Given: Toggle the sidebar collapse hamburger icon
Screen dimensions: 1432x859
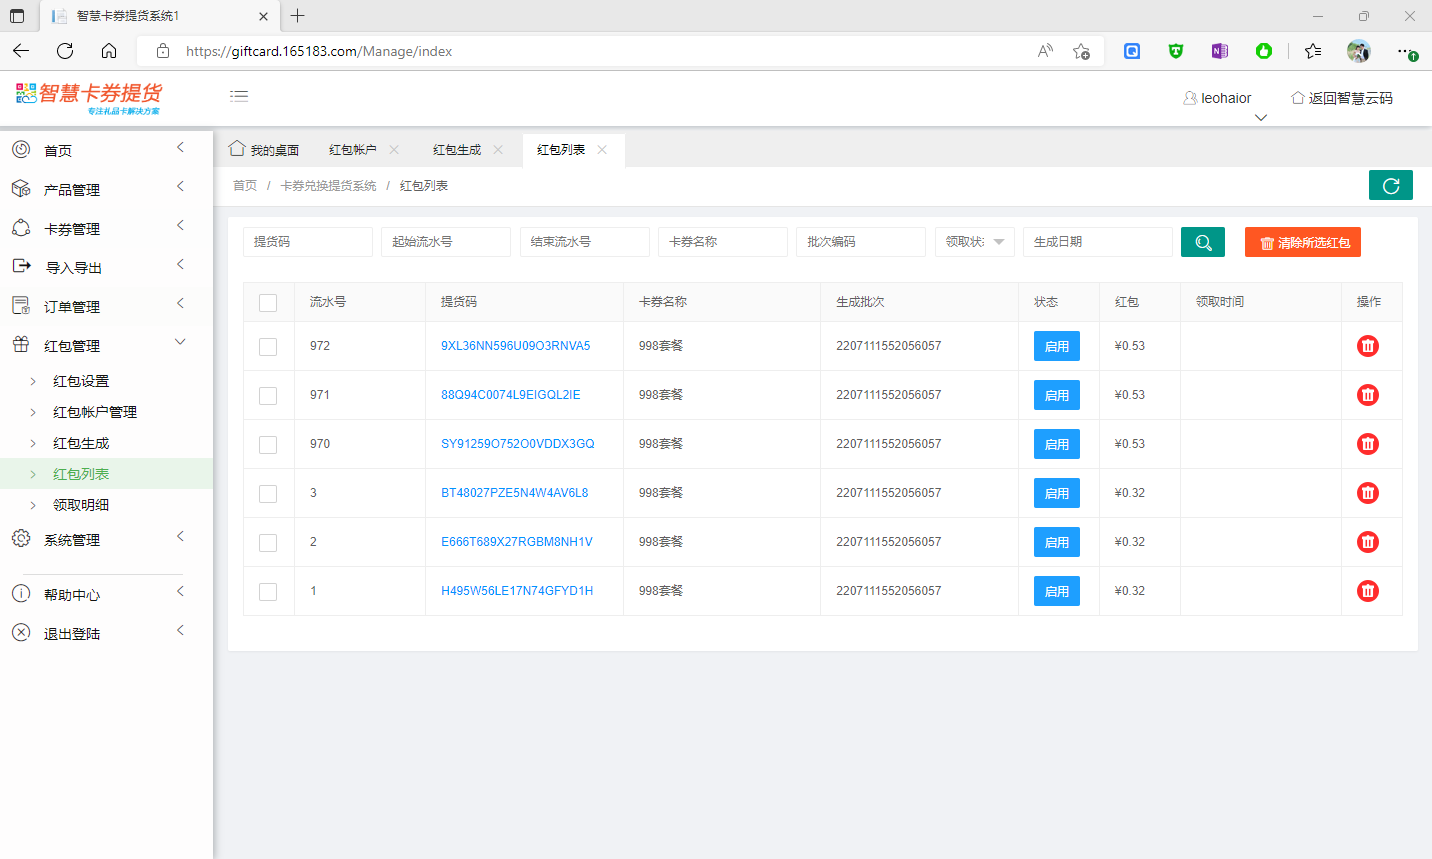Looking at the screenshot, I should coord(239,96).
